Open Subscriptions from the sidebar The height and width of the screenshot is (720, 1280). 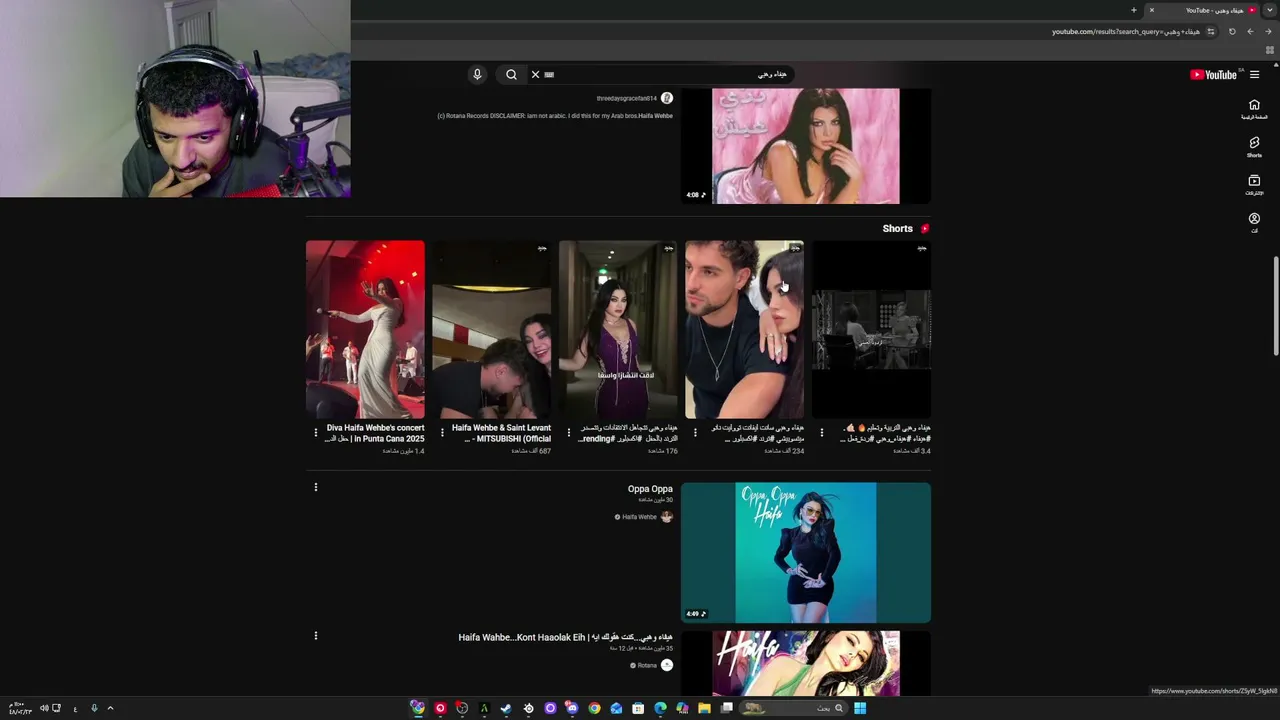click(x=1254, y=185)
